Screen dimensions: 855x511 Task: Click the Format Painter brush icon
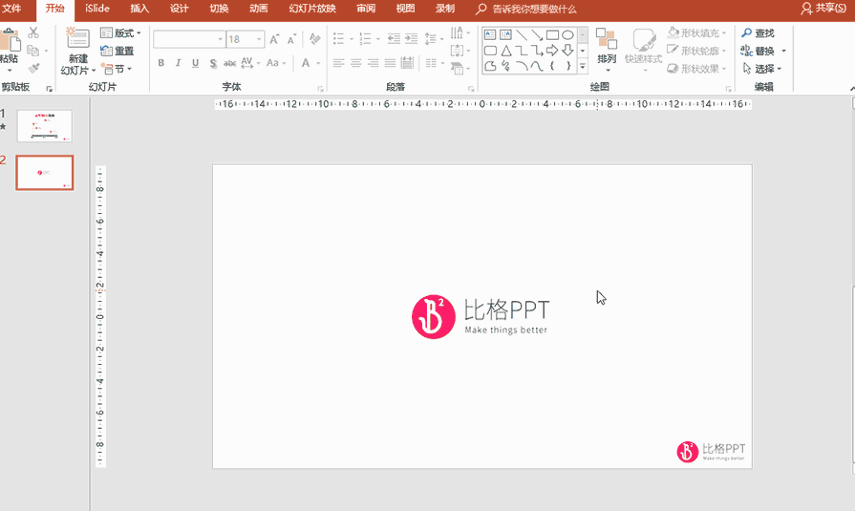click(x=33, y=68)
